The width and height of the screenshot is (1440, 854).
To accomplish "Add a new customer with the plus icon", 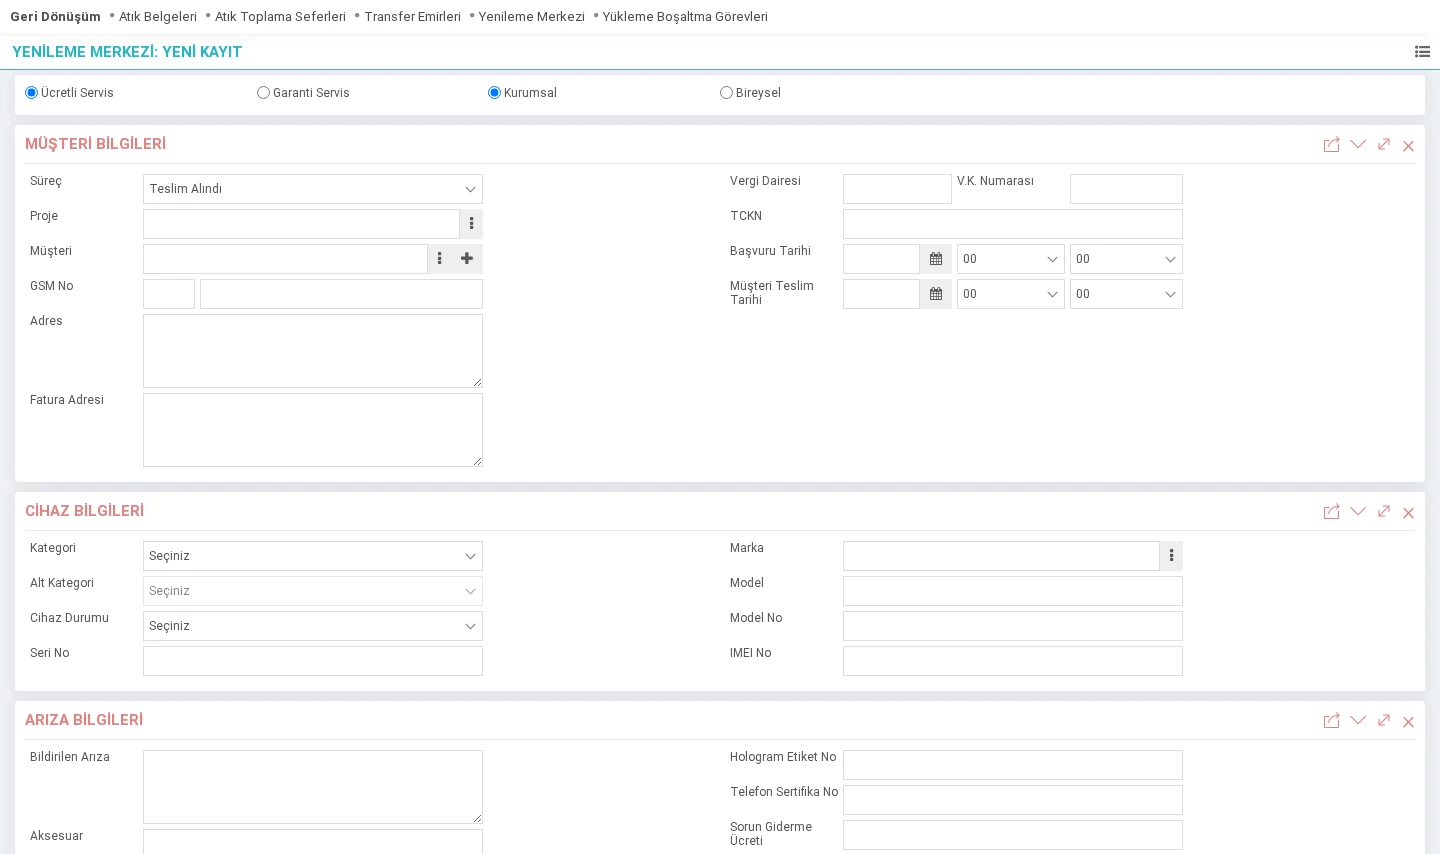I will click(467, 259).
